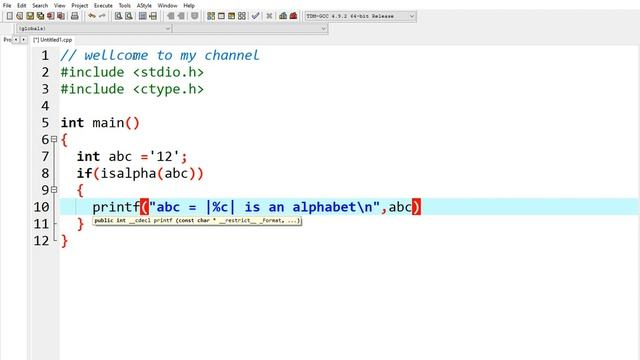Screen dimensions: 640x360
Task: Open the Execute menu
Action: tap(103, 5)
